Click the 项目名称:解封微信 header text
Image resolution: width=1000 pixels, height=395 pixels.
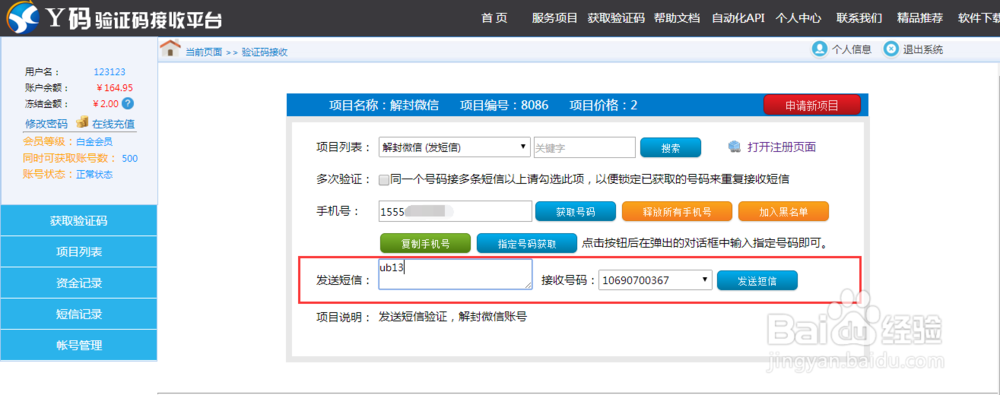[383, 105]
